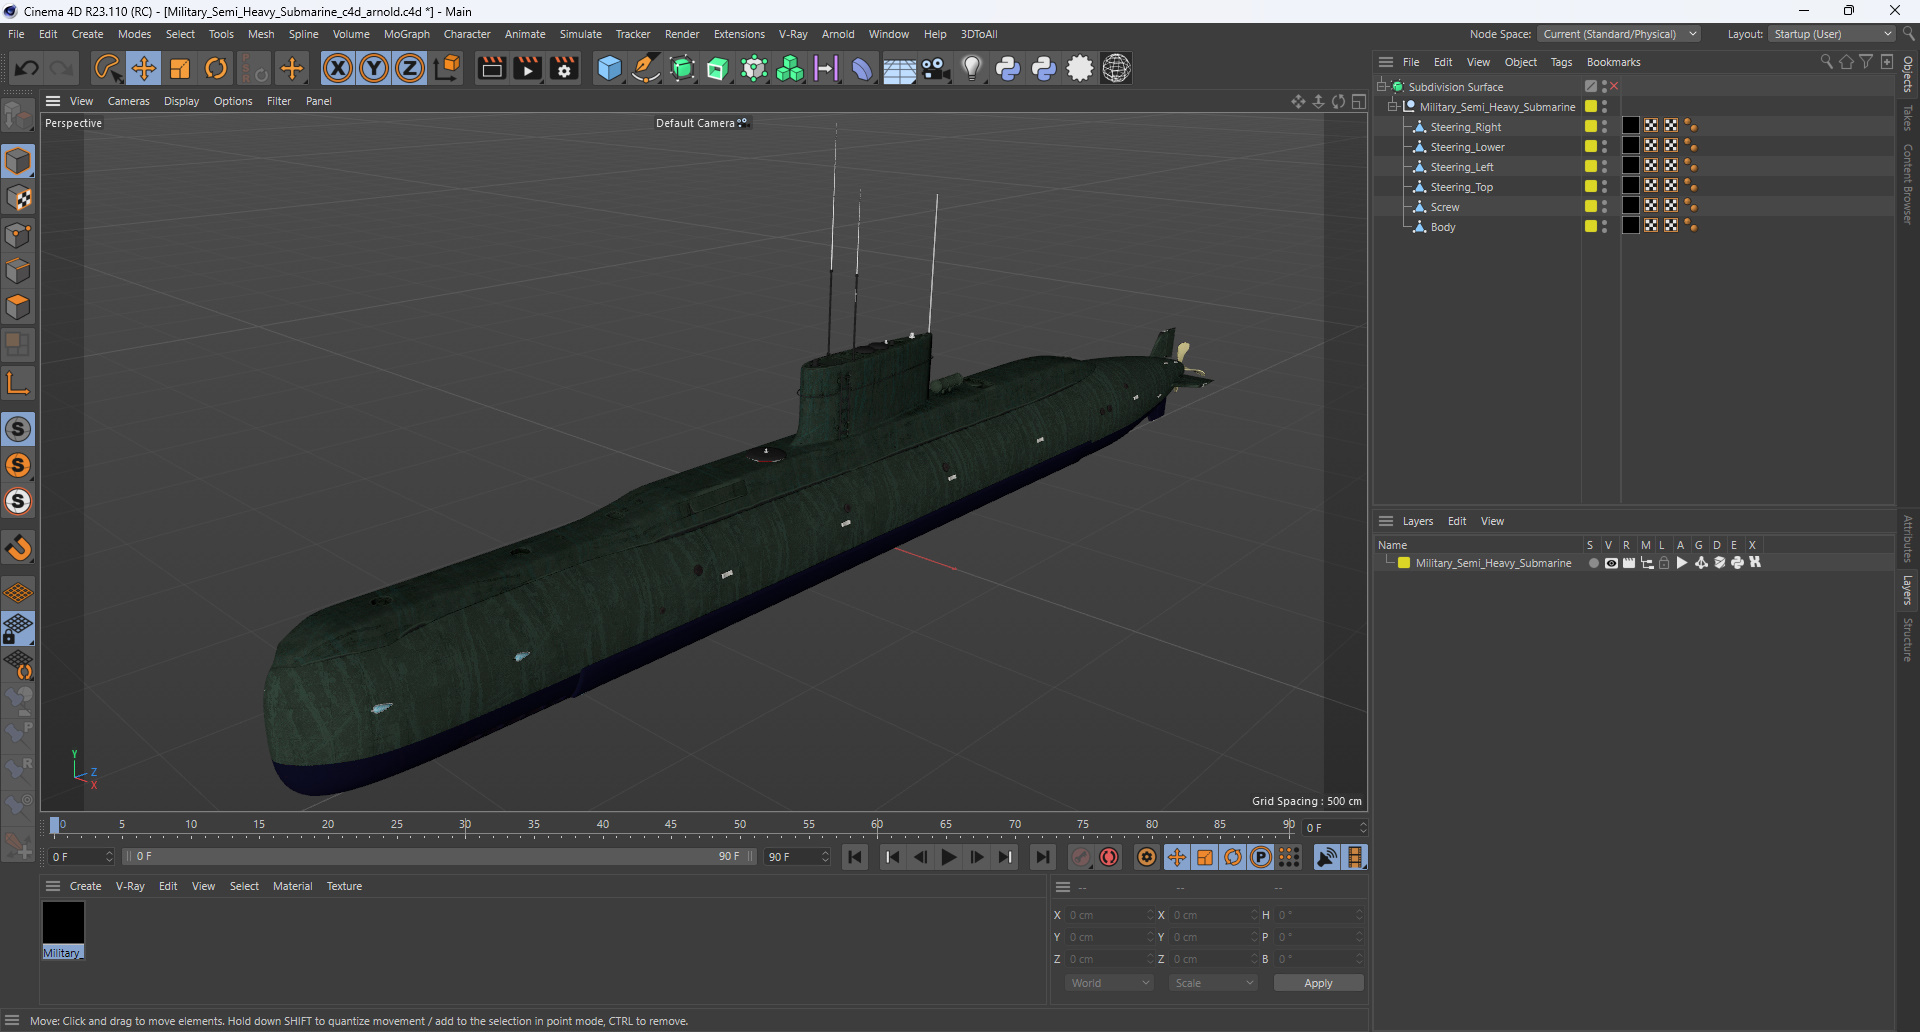This screenshot has width=1920, height=1032.
Task: Select Model mode cube icon
Action: click(18, 161)
